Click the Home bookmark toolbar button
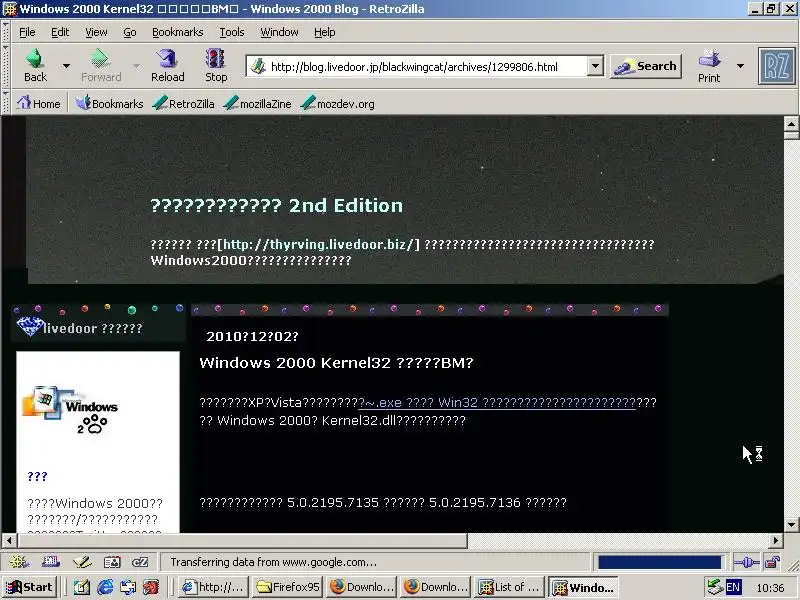800x600 pixels. (x=39, y=104)
